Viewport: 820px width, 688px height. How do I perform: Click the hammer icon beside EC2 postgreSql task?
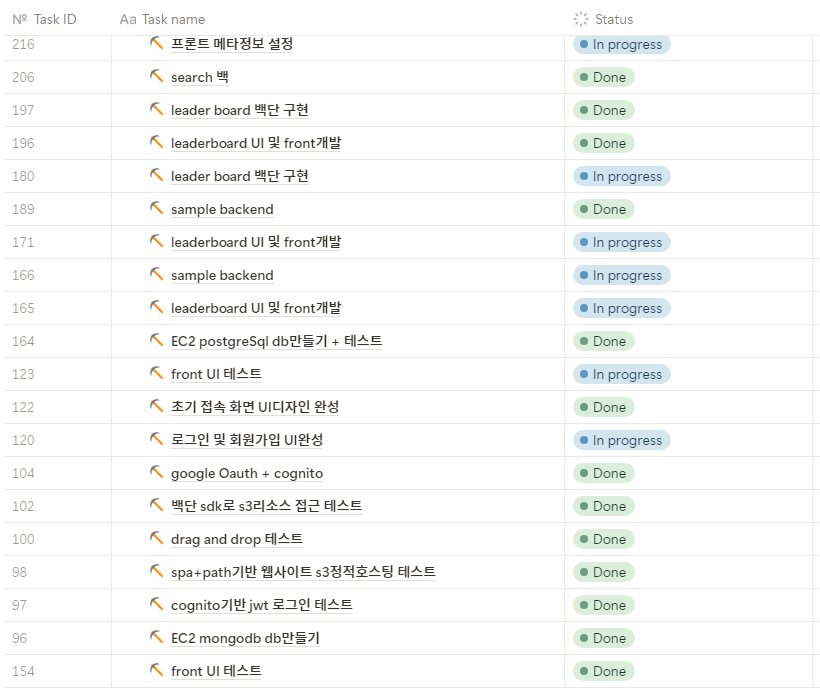coord(156,340)
